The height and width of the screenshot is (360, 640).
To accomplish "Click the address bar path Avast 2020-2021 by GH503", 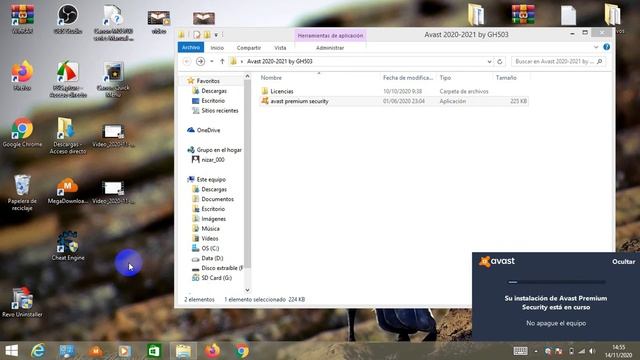I will pos(280,62).
